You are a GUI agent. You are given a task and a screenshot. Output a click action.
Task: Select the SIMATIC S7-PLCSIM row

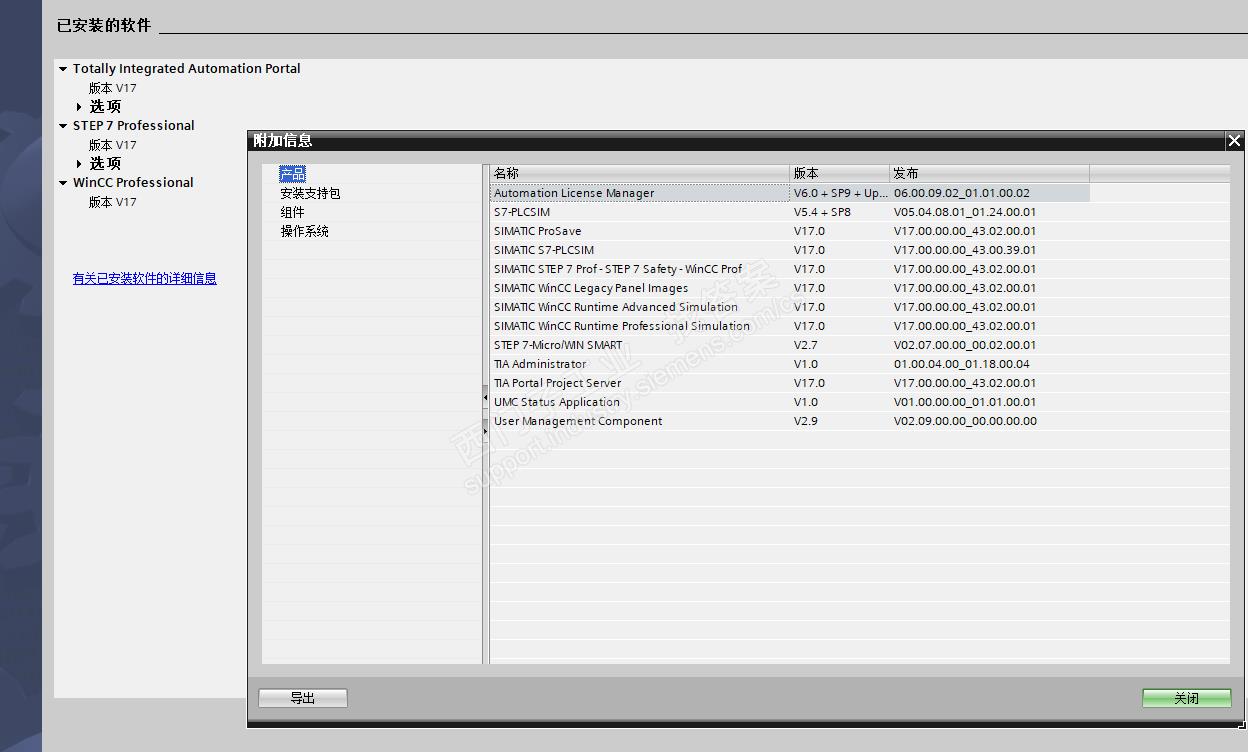pos(790,250)
